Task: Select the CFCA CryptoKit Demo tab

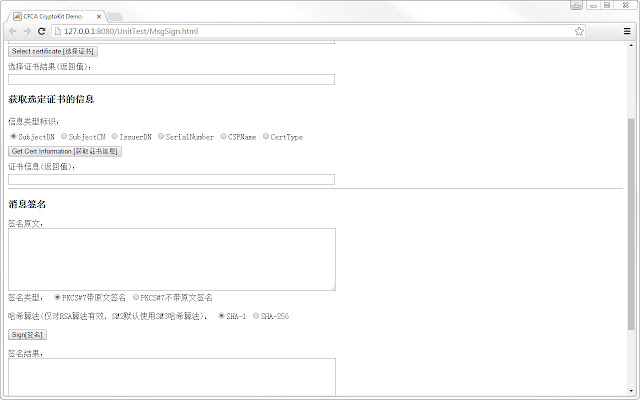Action: coord(57,17)
